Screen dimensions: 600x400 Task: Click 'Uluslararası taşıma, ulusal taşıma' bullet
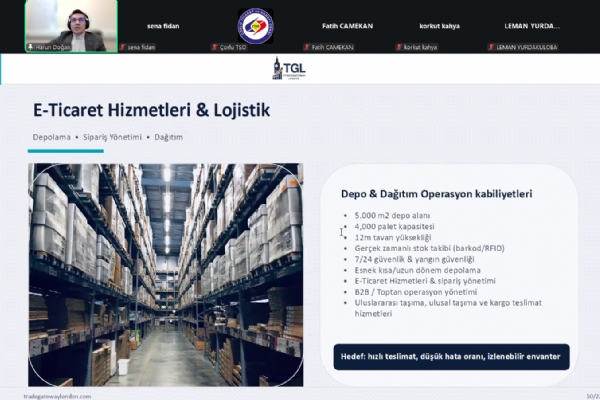tap(448, 308)
